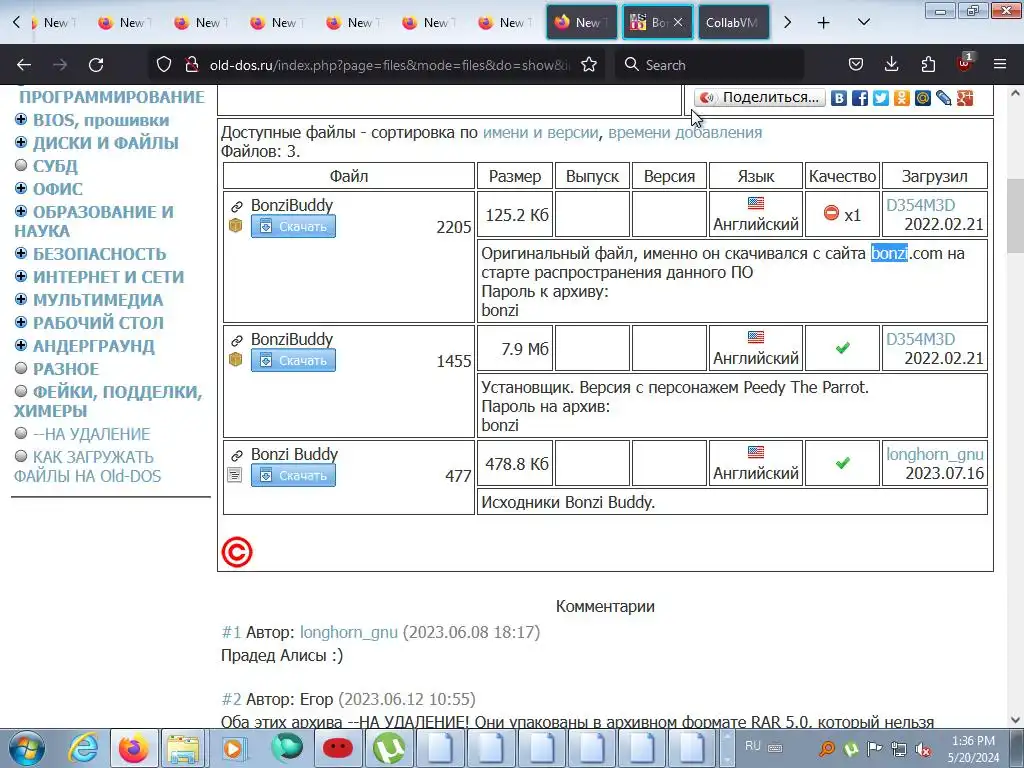The height and width of the screenshot is (768, 1024).
Task: Download the Bonzi Buddy sources file
Action: pyautogui.click(x=293, y=475)
